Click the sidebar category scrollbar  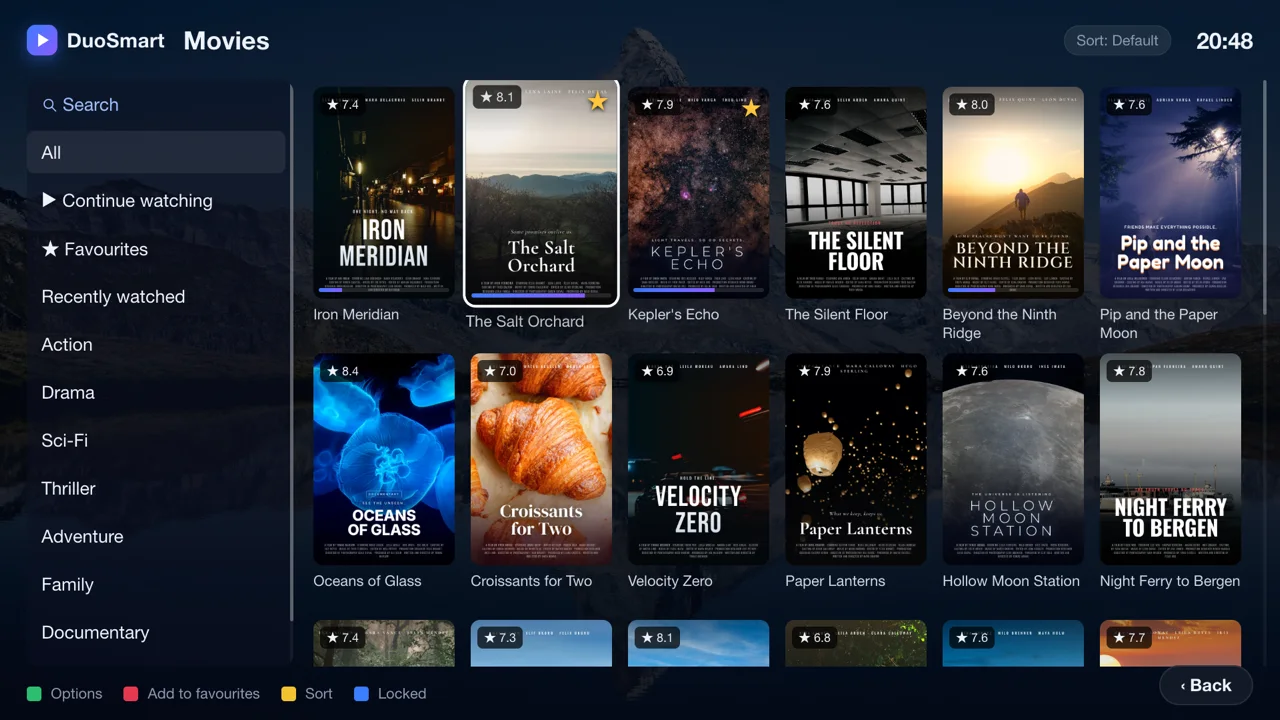click(291, 350)
